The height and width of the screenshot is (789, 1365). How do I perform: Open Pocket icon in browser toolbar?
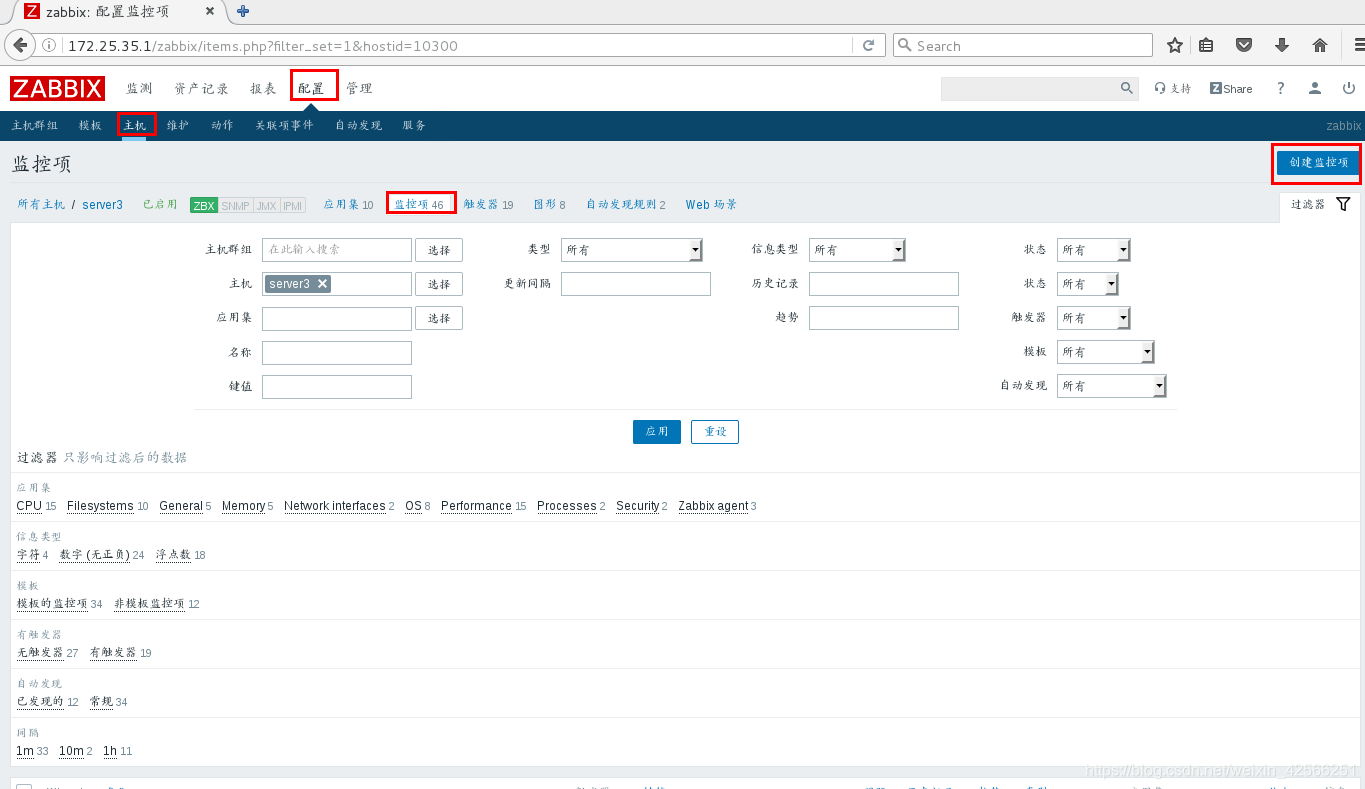pyautogui.click(x=1244, y=45)
